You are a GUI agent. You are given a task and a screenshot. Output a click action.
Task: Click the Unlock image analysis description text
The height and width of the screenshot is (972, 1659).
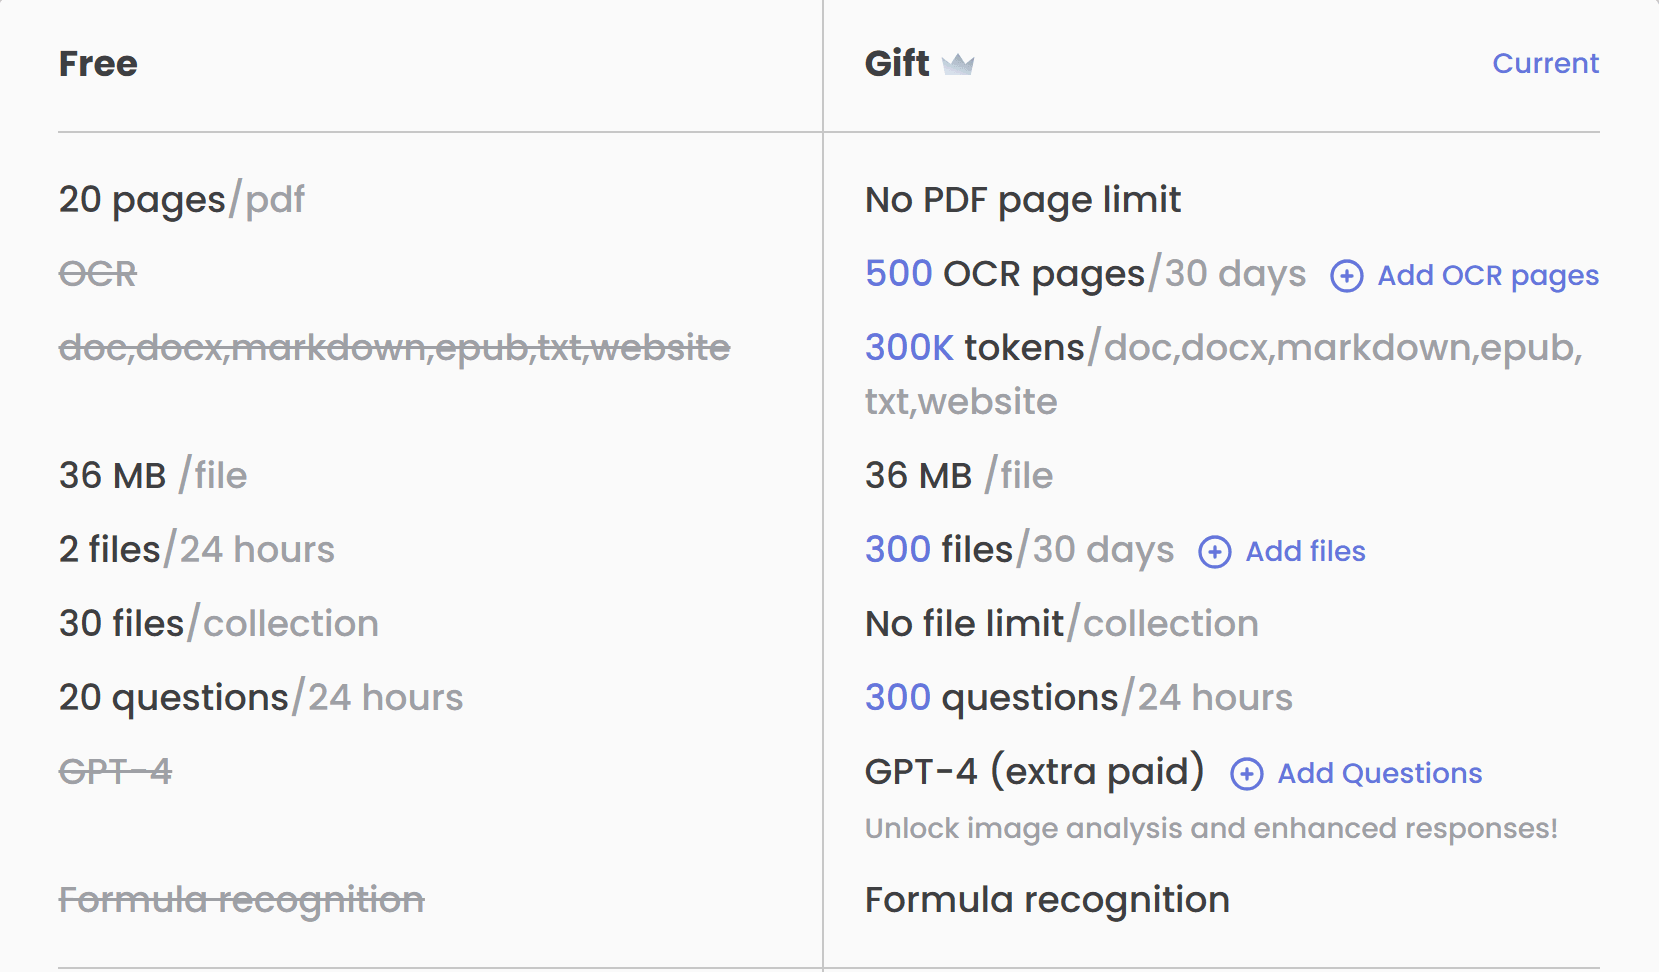pyautogui.click(x=1210, y=829)
